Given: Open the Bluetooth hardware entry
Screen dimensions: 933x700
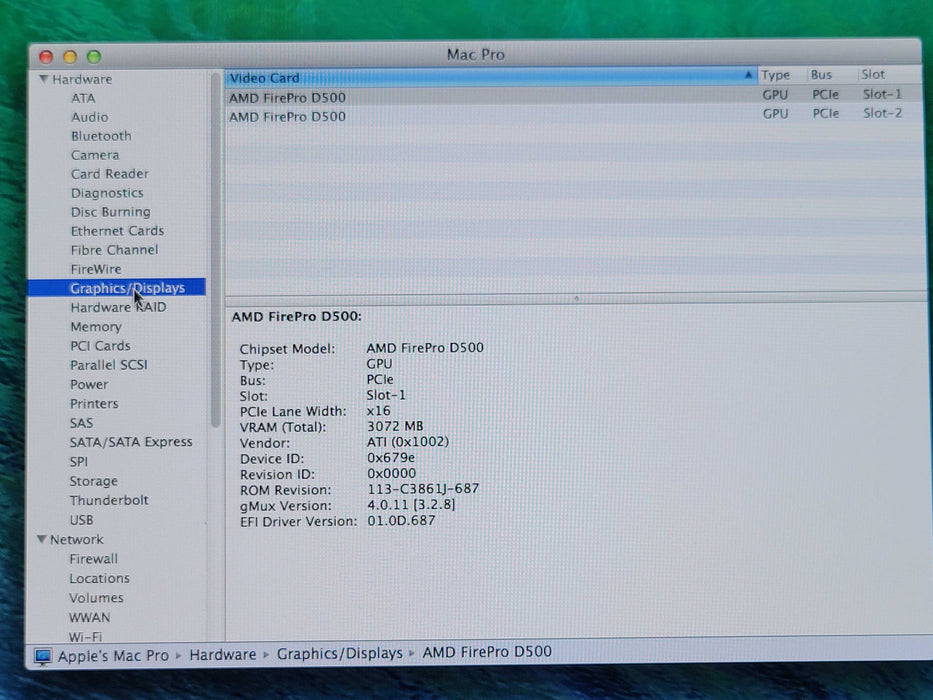Looking at the screenshot, I should click(x=101, y=136).
